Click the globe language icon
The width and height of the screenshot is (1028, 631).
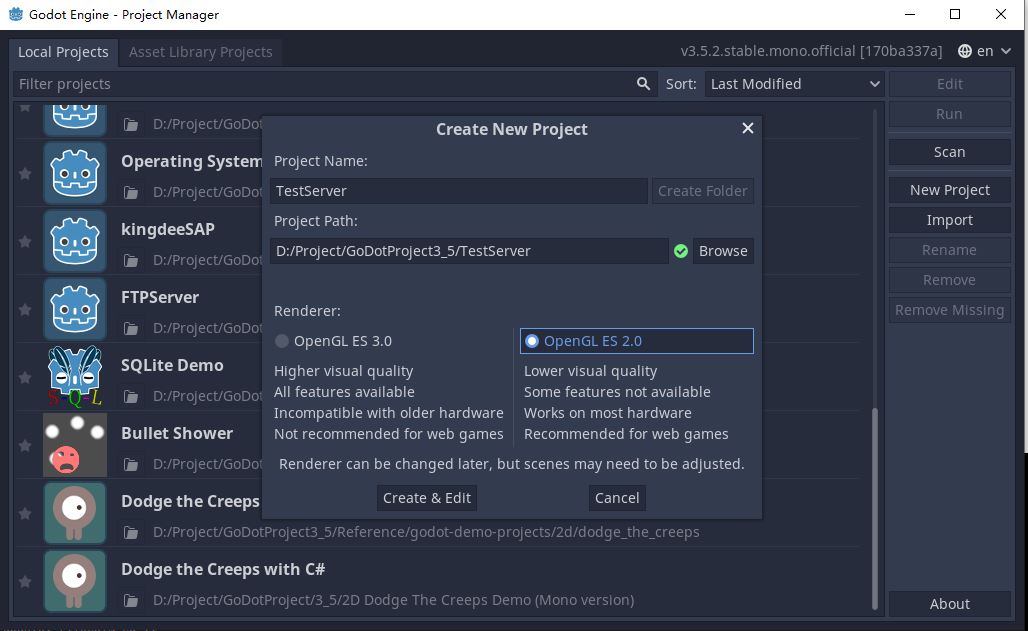pos(964,51)
